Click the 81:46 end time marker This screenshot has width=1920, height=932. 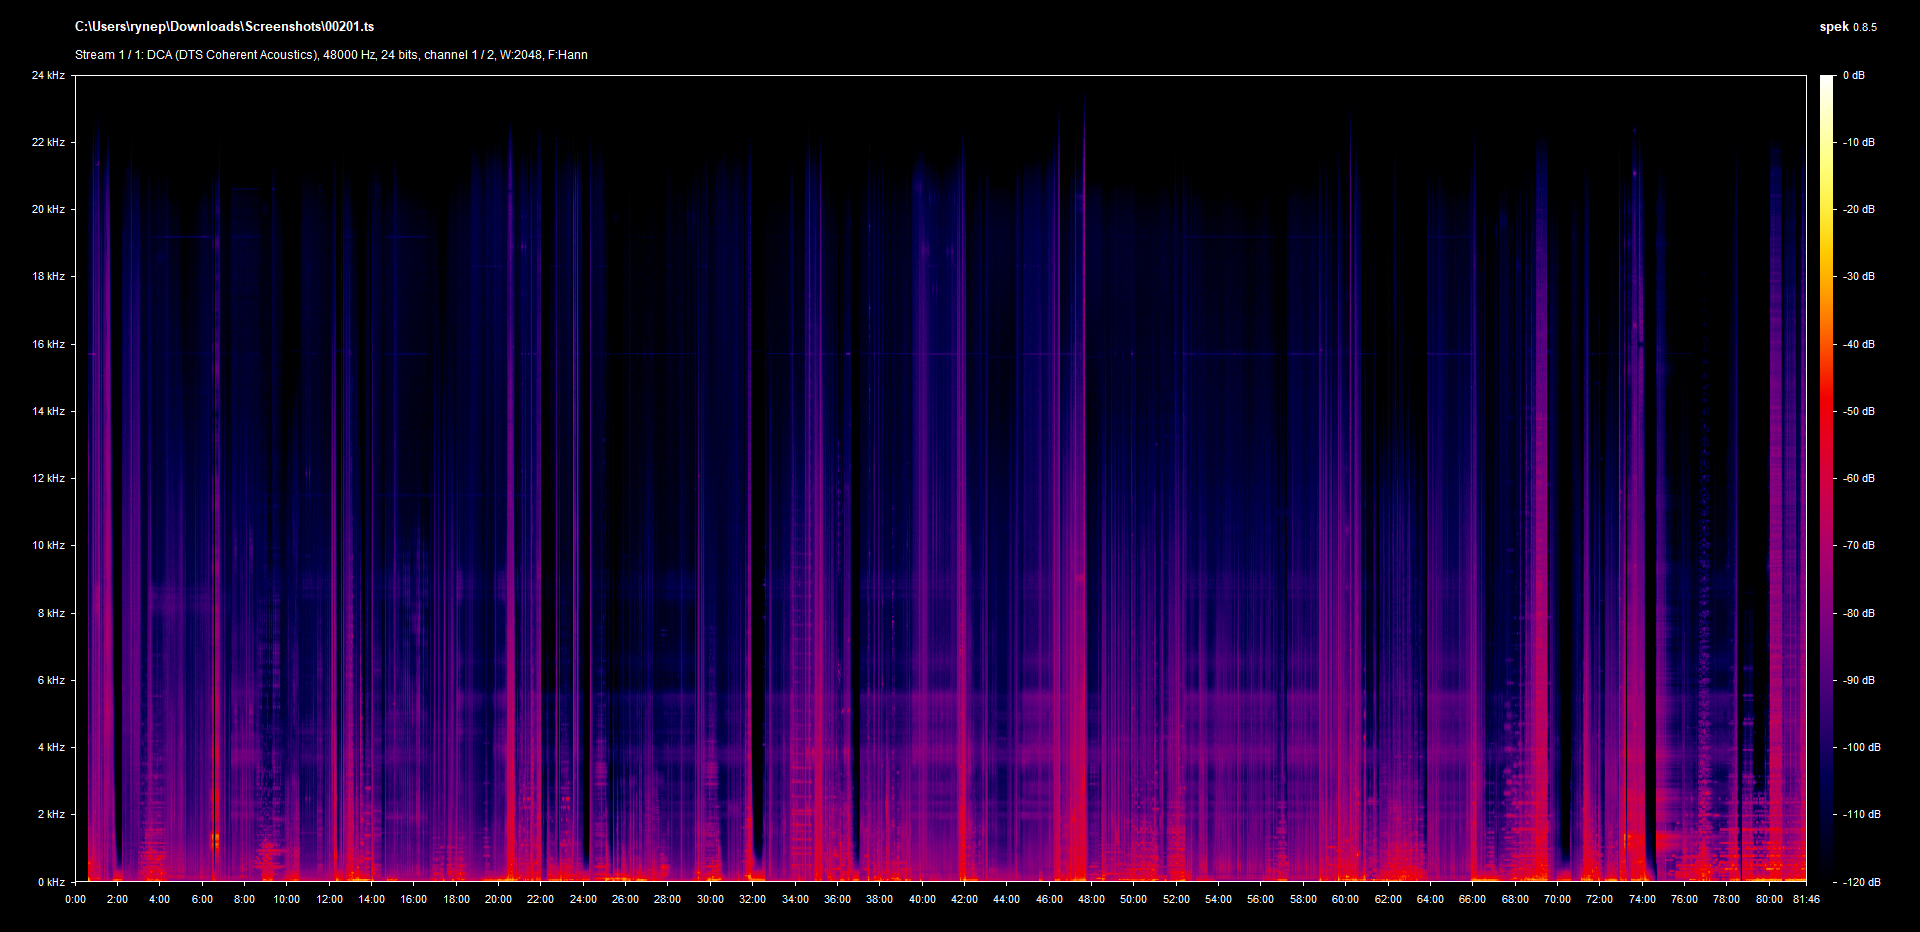(1806, 899)
